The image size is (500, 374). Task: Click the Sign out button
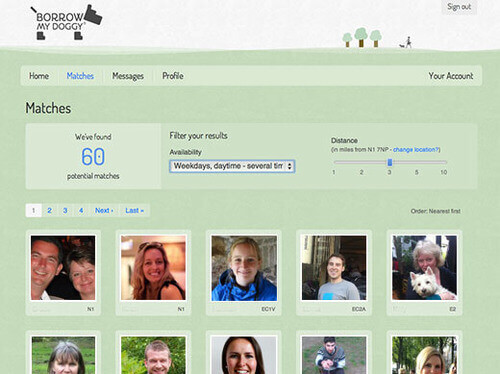click(459, 7)
